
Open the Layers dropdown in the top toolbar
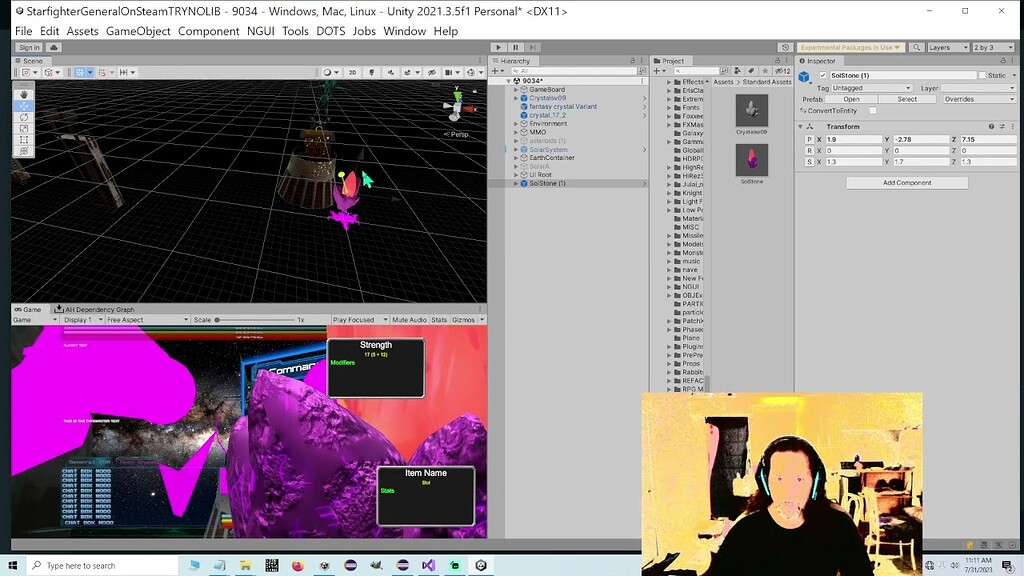948,47
